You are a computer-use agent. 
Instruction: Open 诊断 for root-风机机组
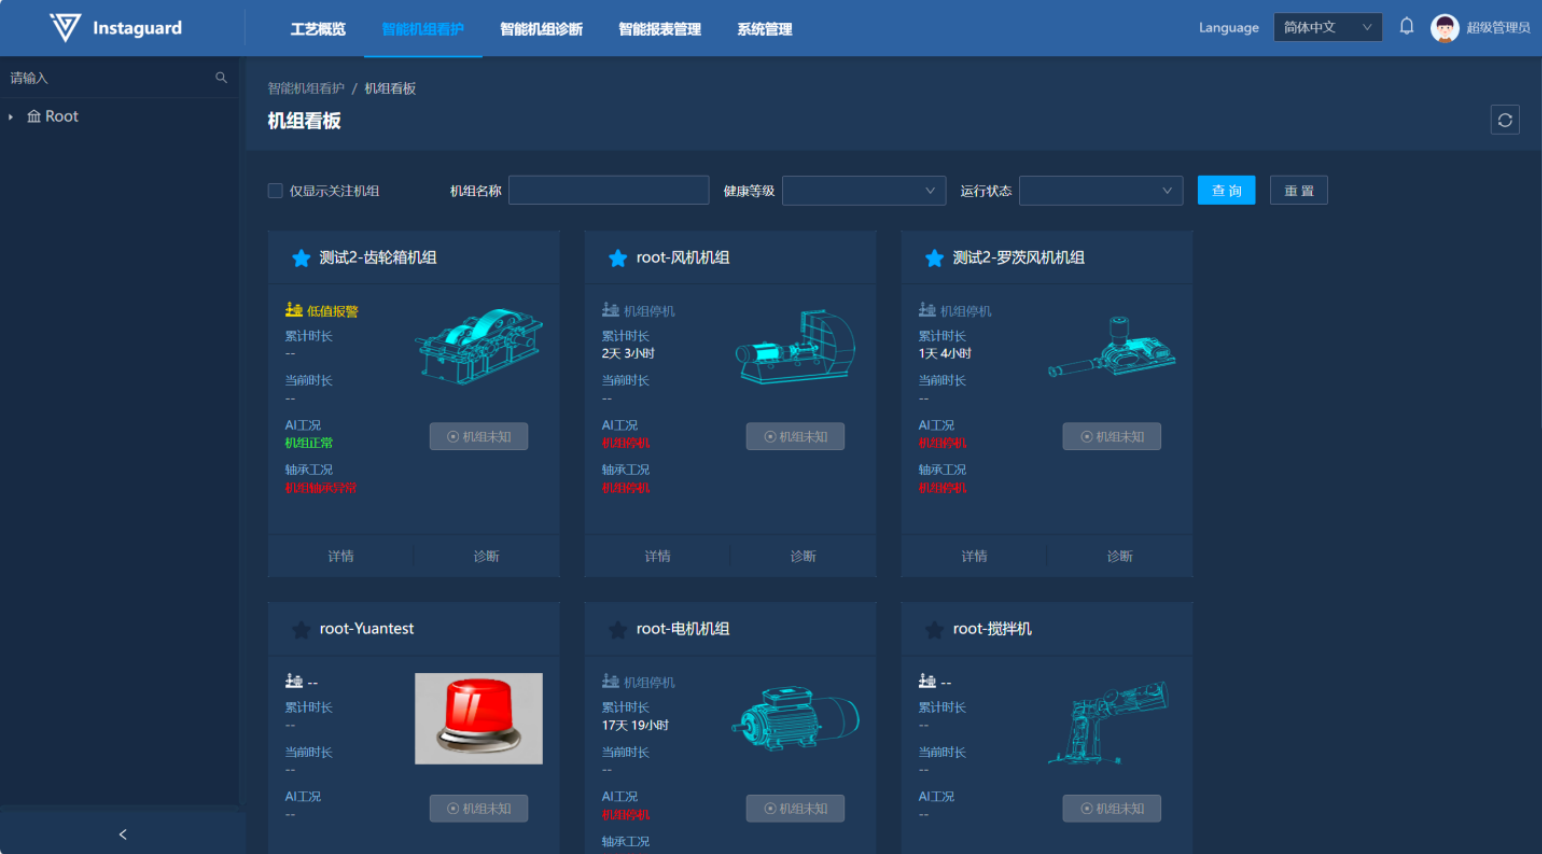pos(803,556)
